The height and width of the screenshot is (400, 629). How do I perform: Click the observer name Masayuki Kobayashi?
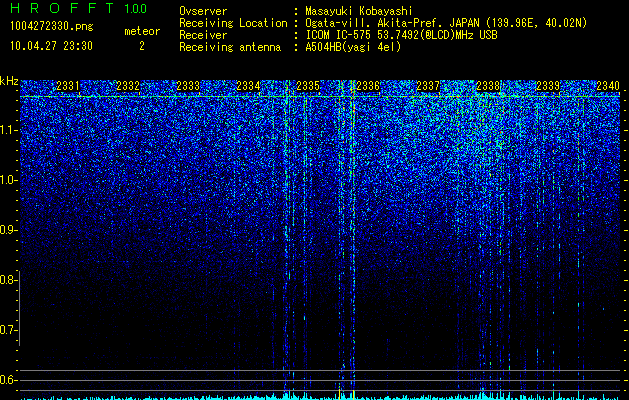pyautogui.click(x=359, y=11)
